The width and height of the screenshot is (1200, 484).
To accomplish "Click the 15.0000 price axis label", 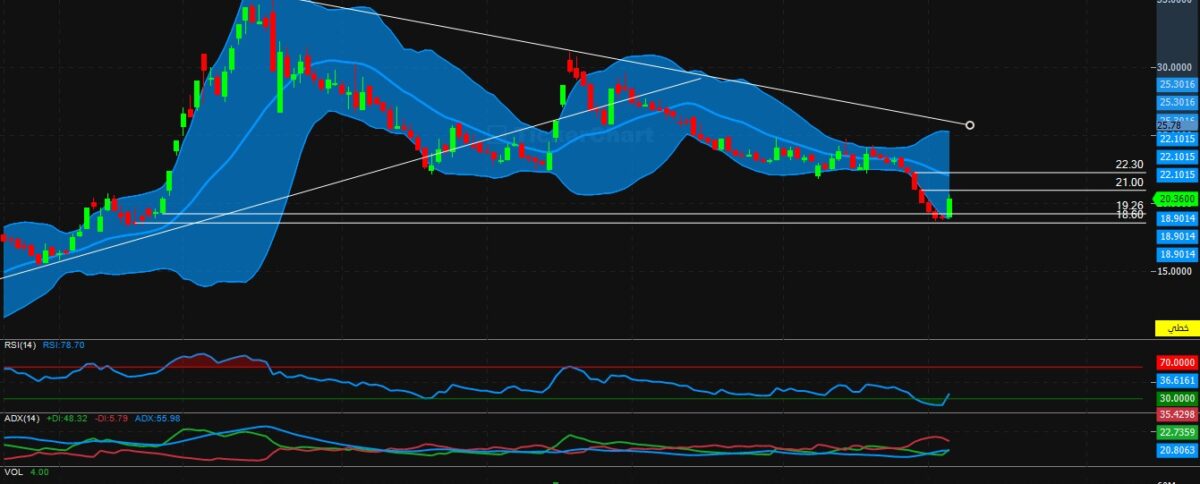I will coord(1176,271).
